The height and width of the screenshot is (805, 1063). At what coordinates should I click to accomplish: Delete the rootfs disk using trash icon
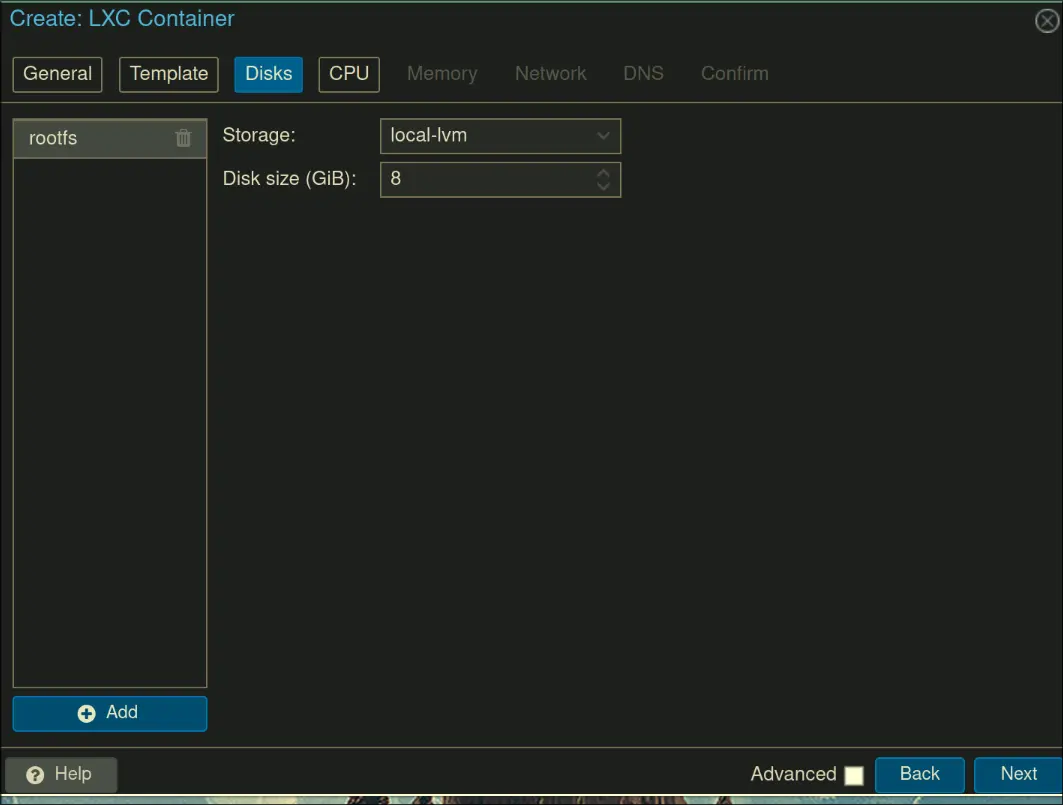(x=183, y=138)
